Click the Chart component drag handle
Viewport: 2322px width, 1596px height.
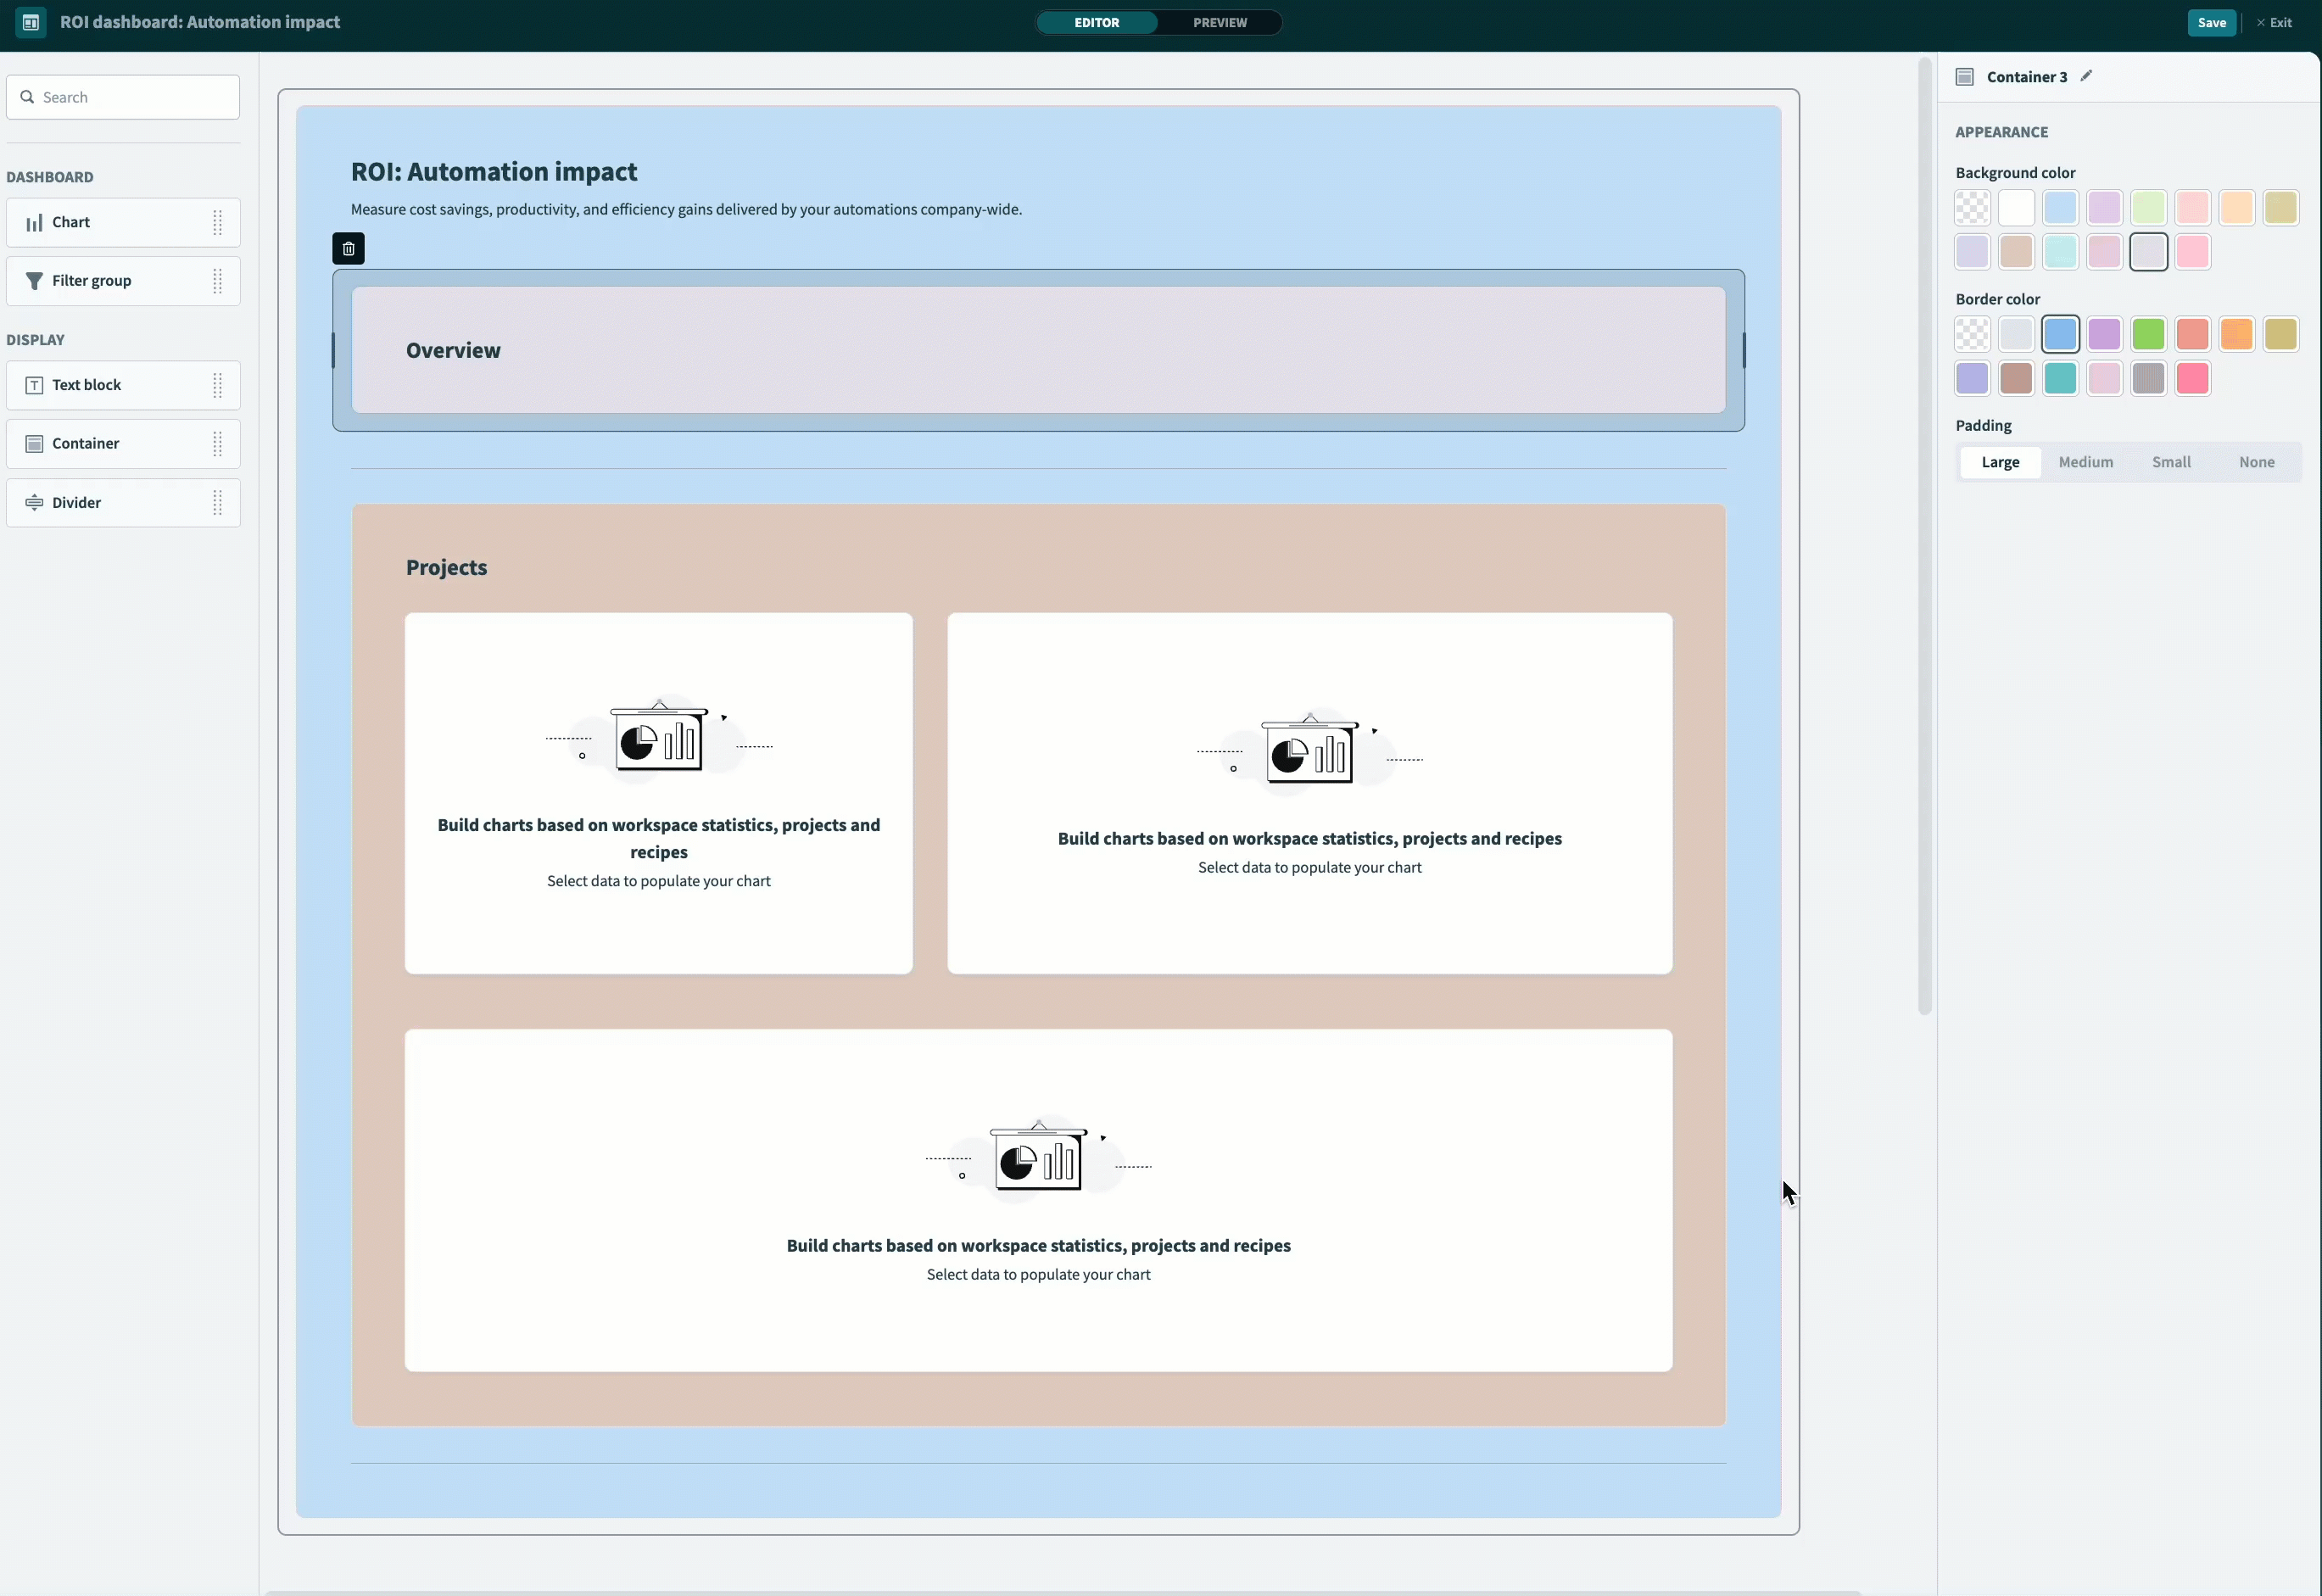click(217, 222)
